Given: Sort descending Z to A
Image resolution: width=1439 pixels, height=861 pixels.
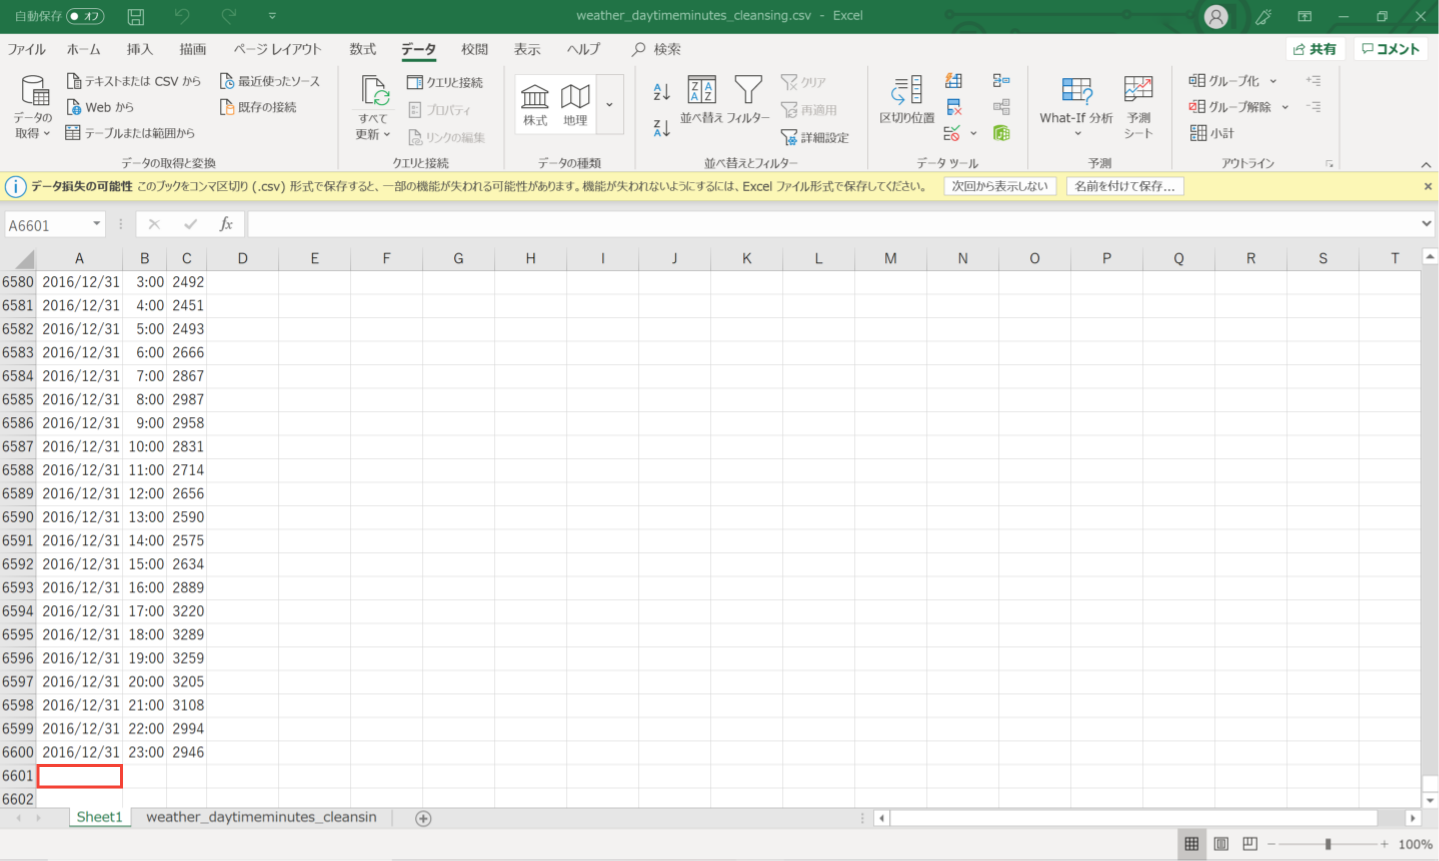Looking at the screenshot, I should (661, 128).
